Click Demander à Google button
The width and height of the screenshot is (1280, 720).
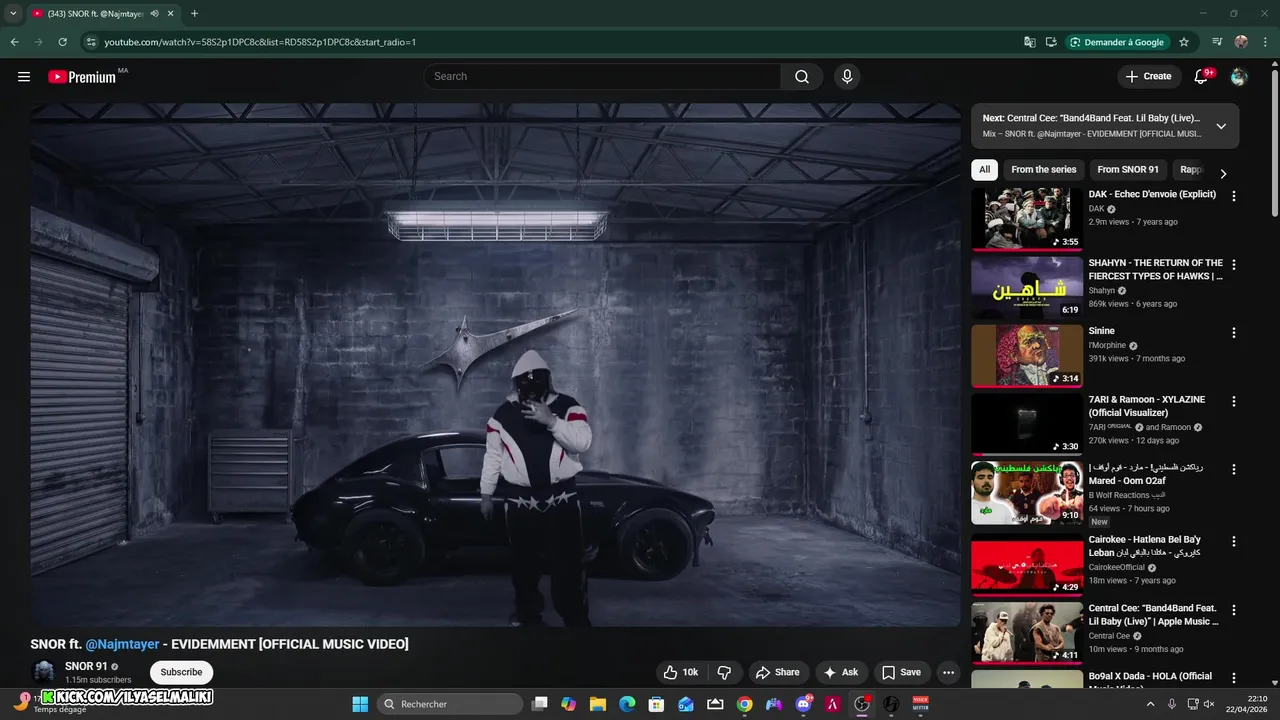click(1116, 42)
